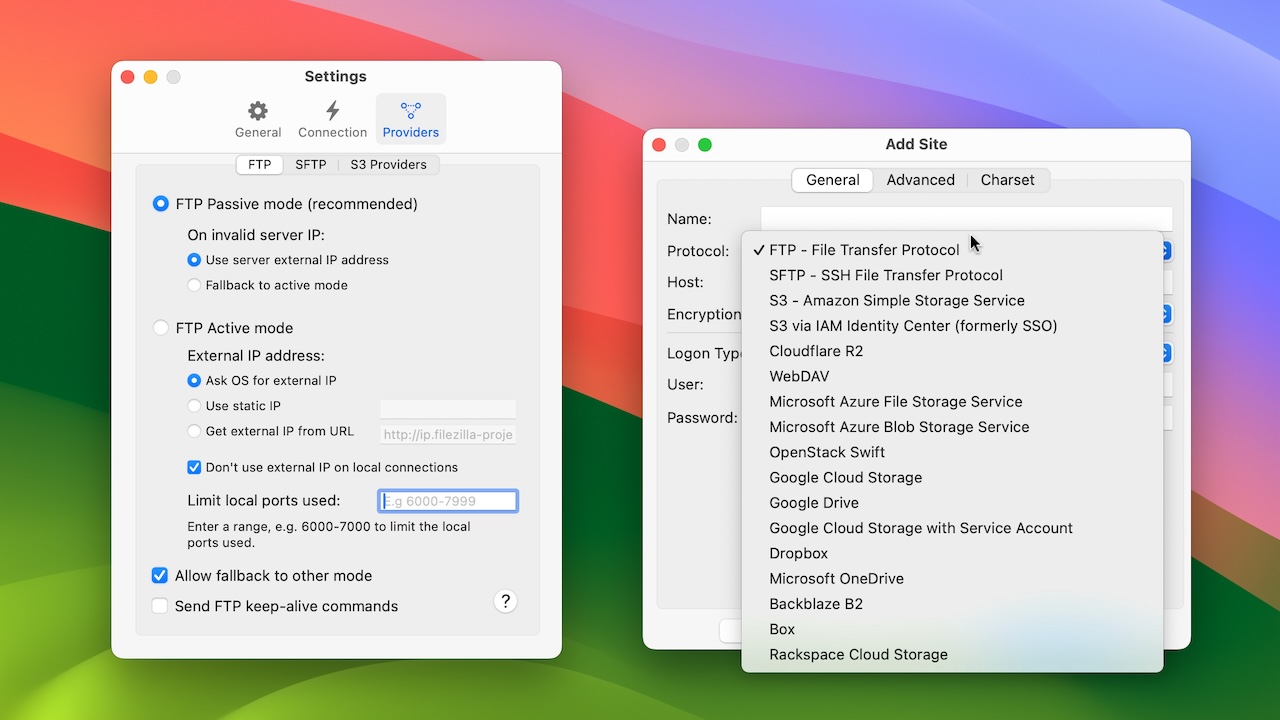Toggle Don't use external IP on local connections
1280x720 pixels.
[x=194, y=467]
